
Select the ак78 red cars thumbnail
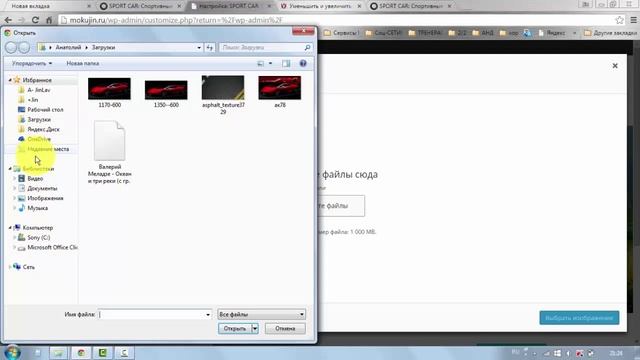tap(280, 88)
